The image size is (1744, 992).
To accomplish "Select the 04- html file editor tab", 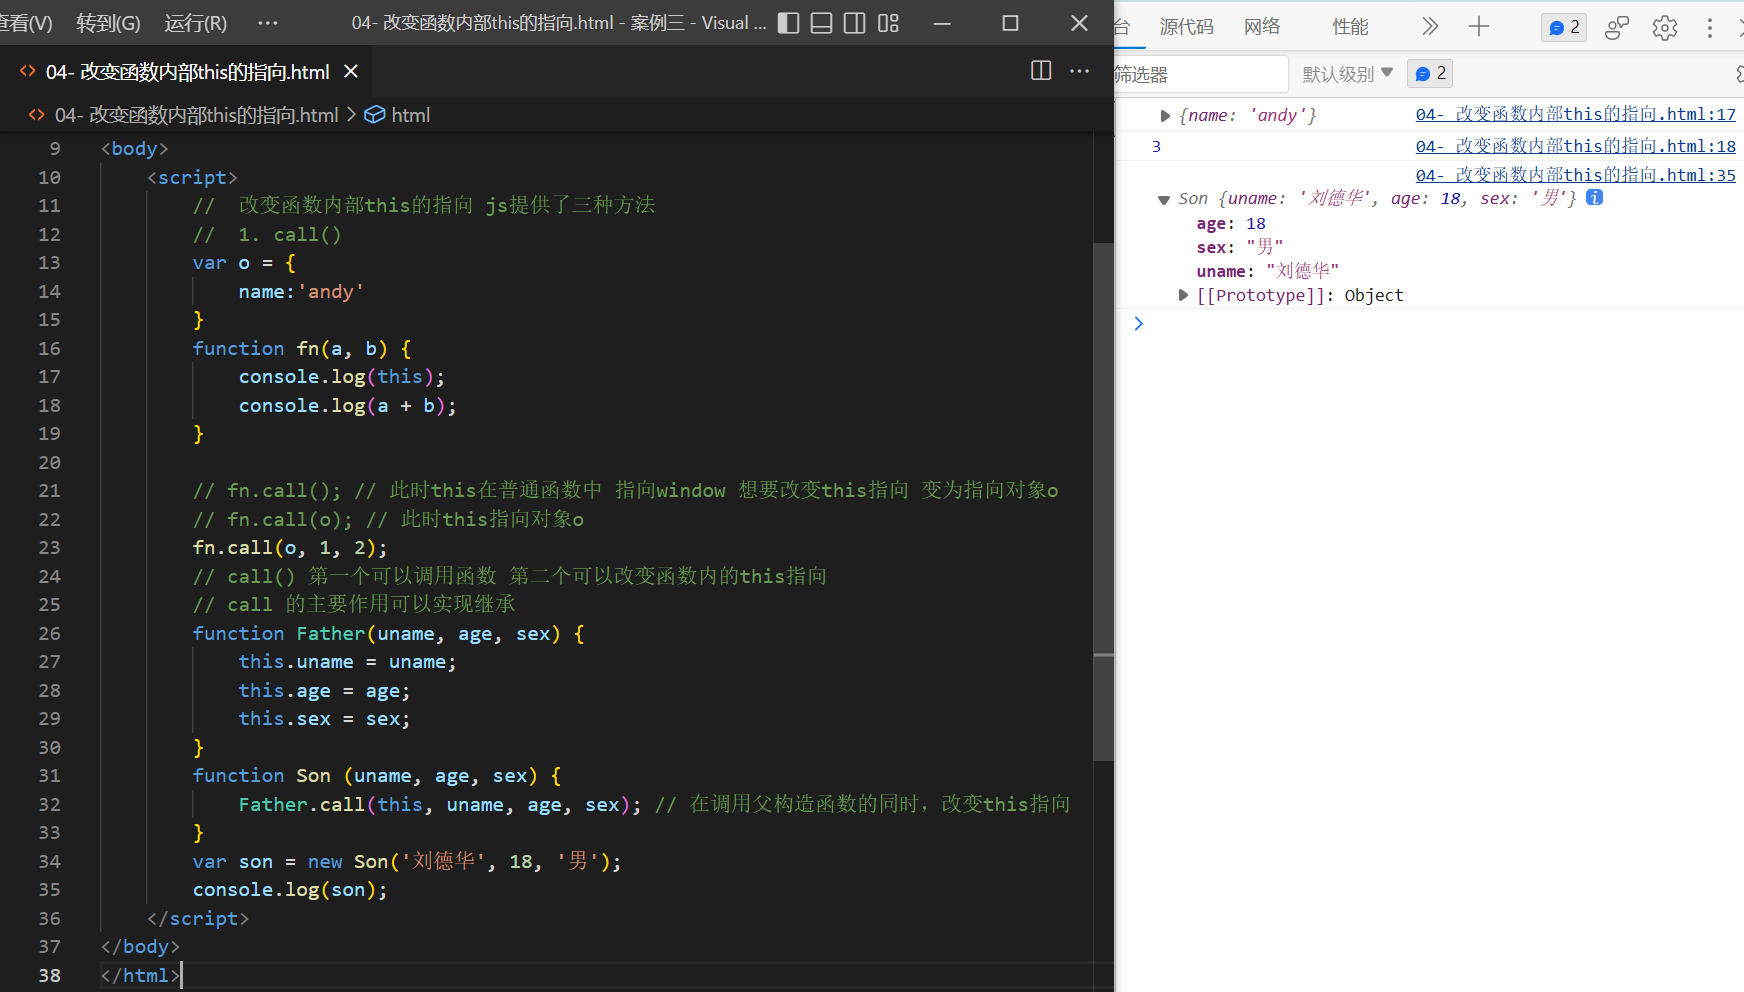I will (188, 71).
